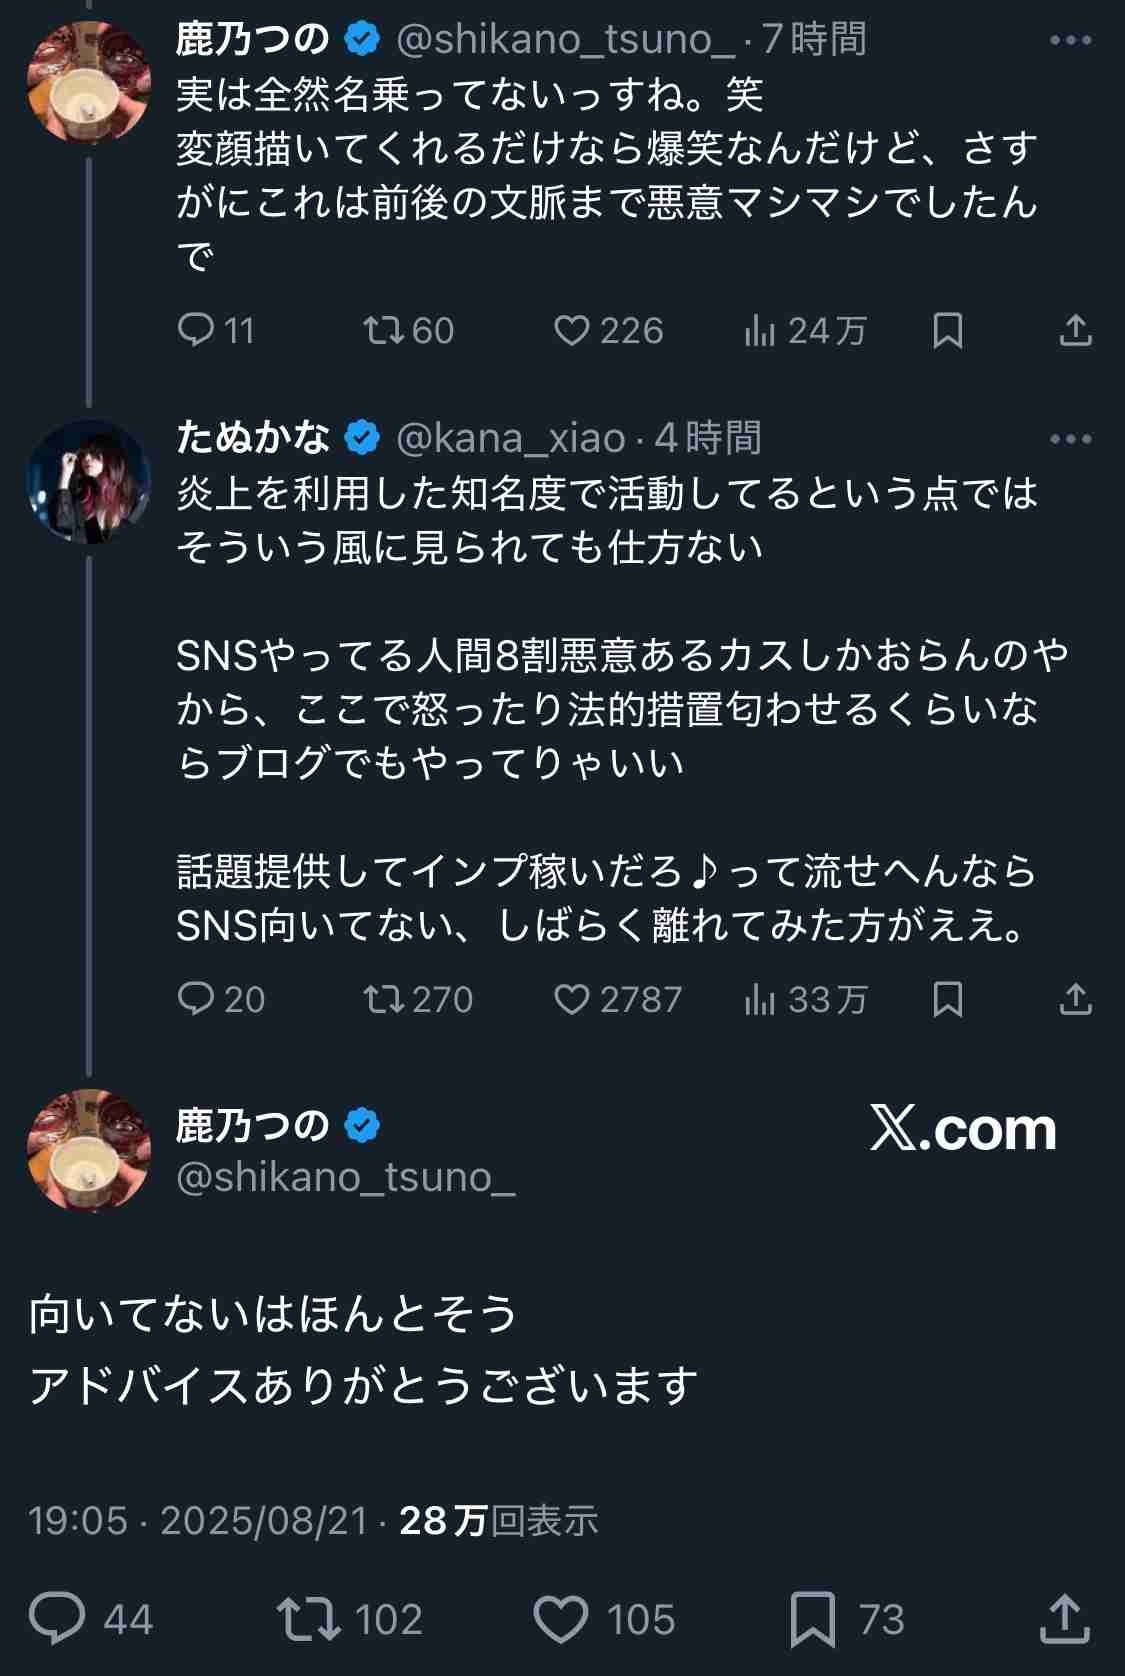Open the @kana_xiao profile handle
Screen dimensions: 1125x1676
click(510, 439)
